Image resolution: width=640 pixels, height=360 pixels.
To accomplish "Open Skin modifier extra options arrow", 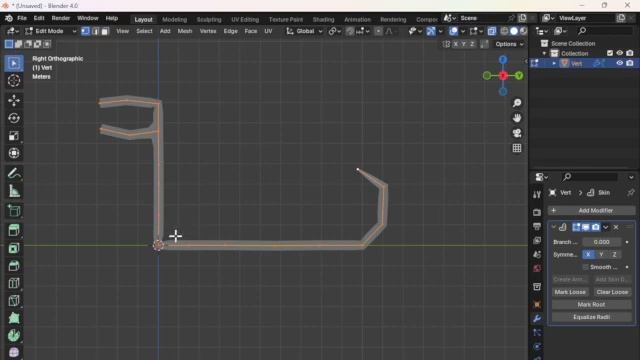I will click(606, 227).
